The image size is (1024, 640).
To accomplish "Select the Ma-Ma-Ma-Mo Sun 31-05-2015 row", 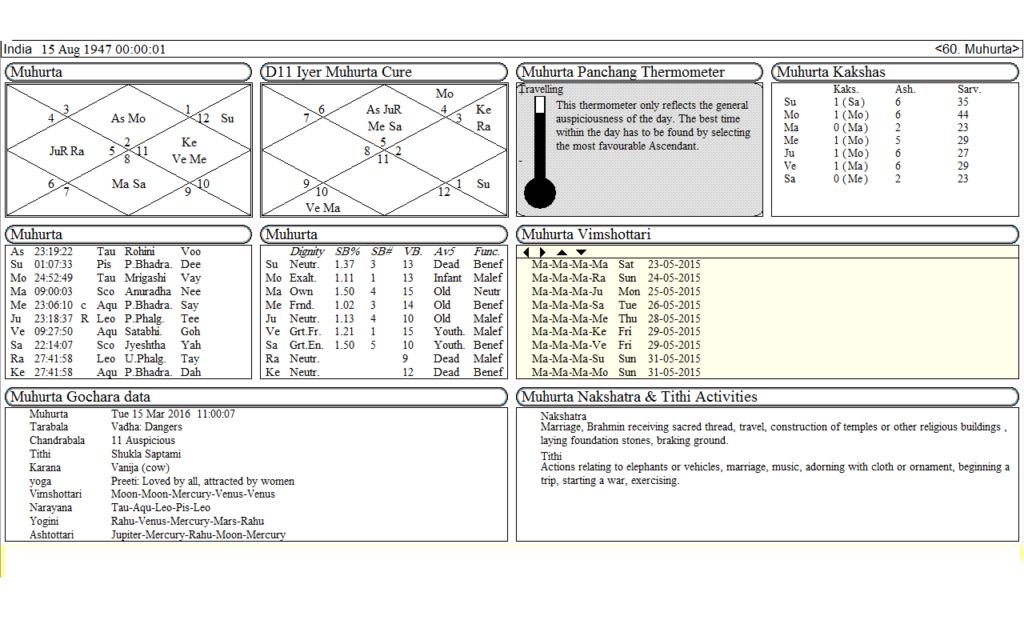I will (616, 372).
